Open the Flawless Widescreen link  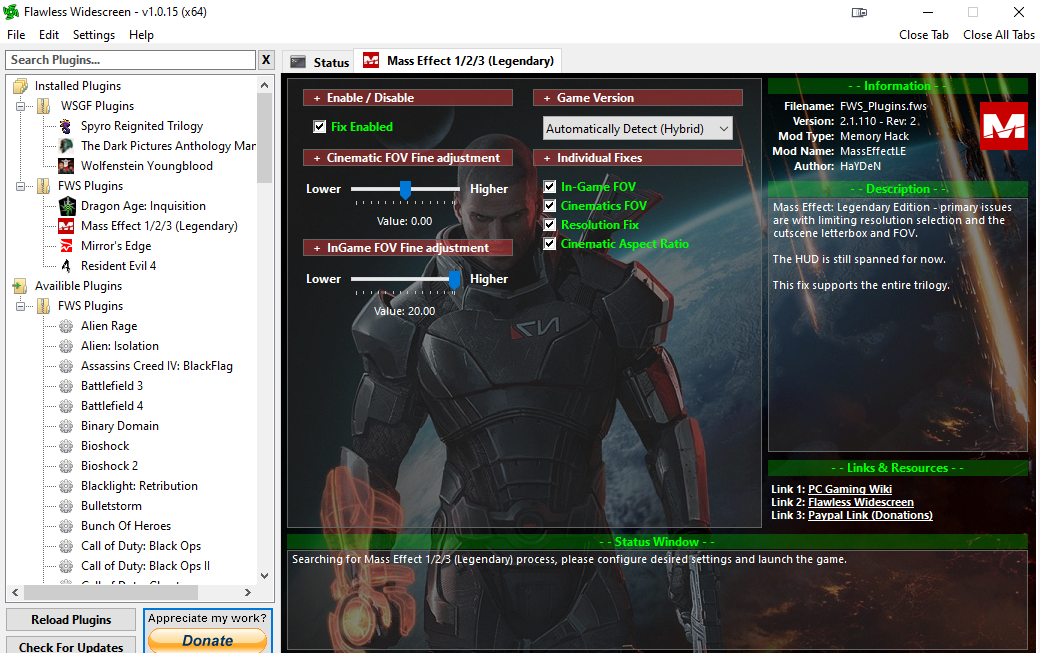click(860, 503)
